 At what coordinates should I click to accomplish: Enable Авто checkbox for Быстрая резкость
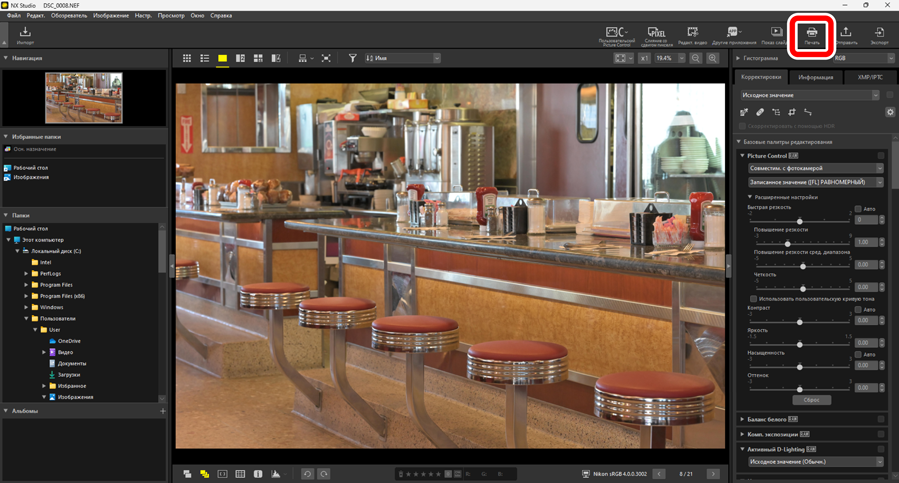pos(858,209)
